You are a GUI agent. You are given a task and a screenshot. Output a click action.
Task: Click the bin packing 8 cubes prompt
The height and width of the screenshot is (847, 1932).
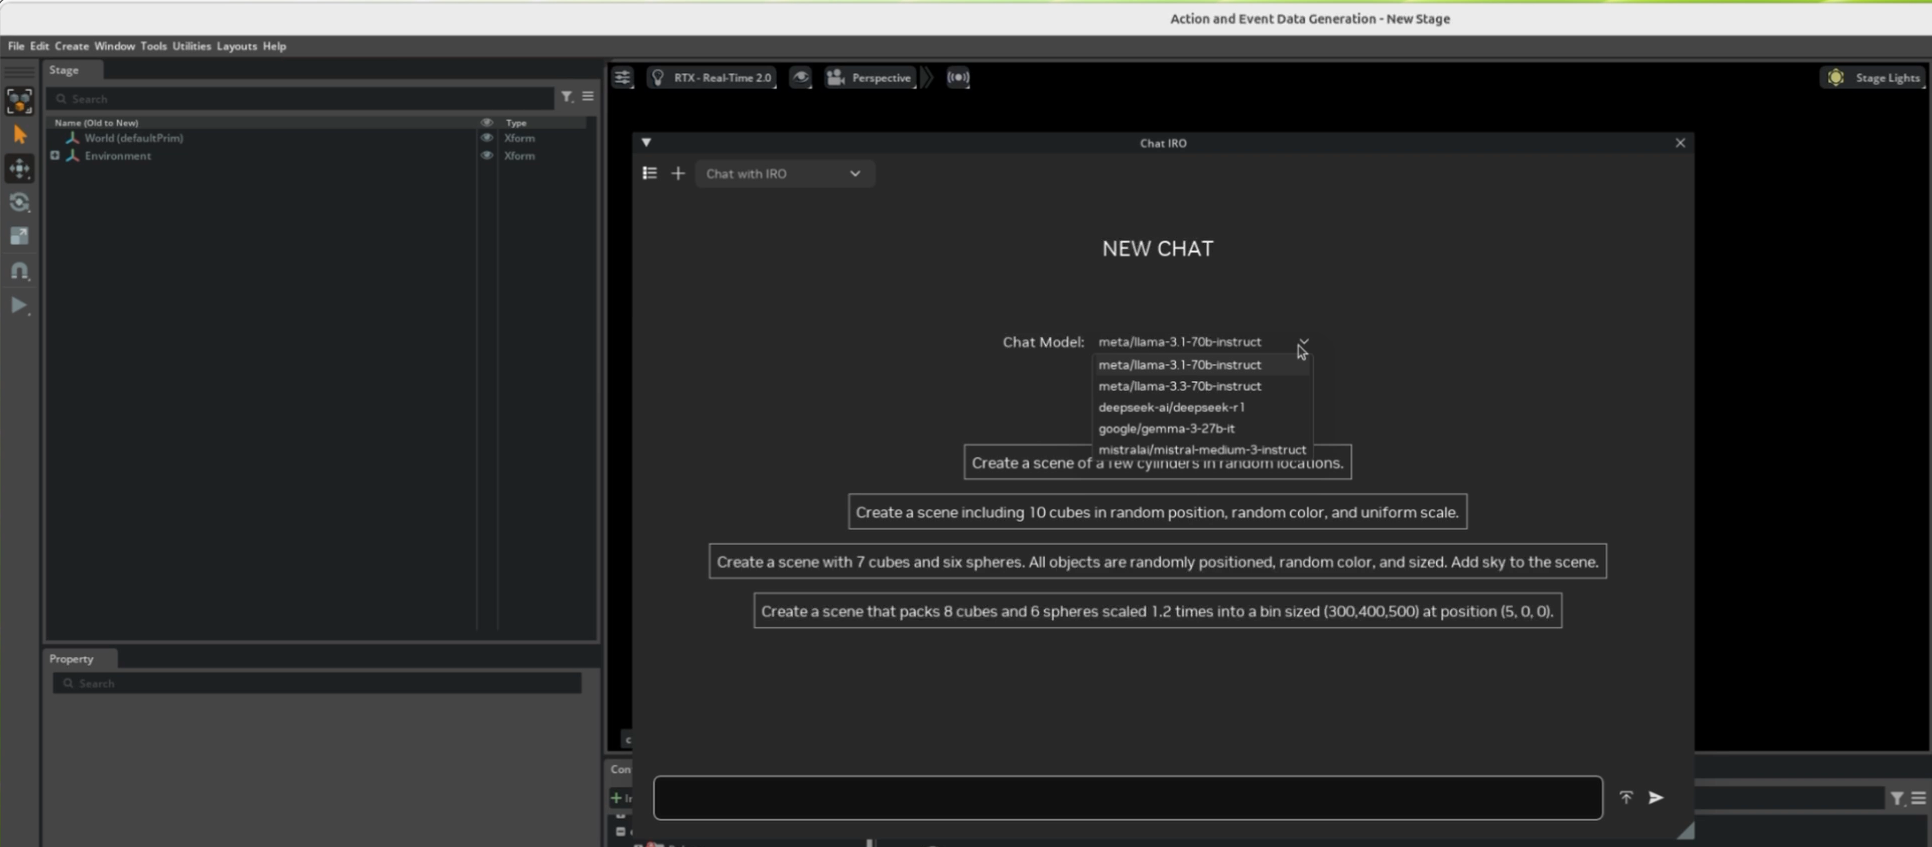1157,611
